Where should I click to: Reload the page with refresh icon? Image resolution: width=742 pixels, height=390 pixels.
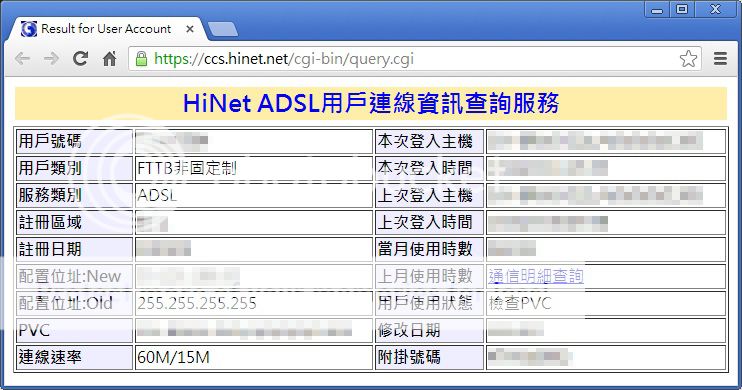tap(80, 59)
